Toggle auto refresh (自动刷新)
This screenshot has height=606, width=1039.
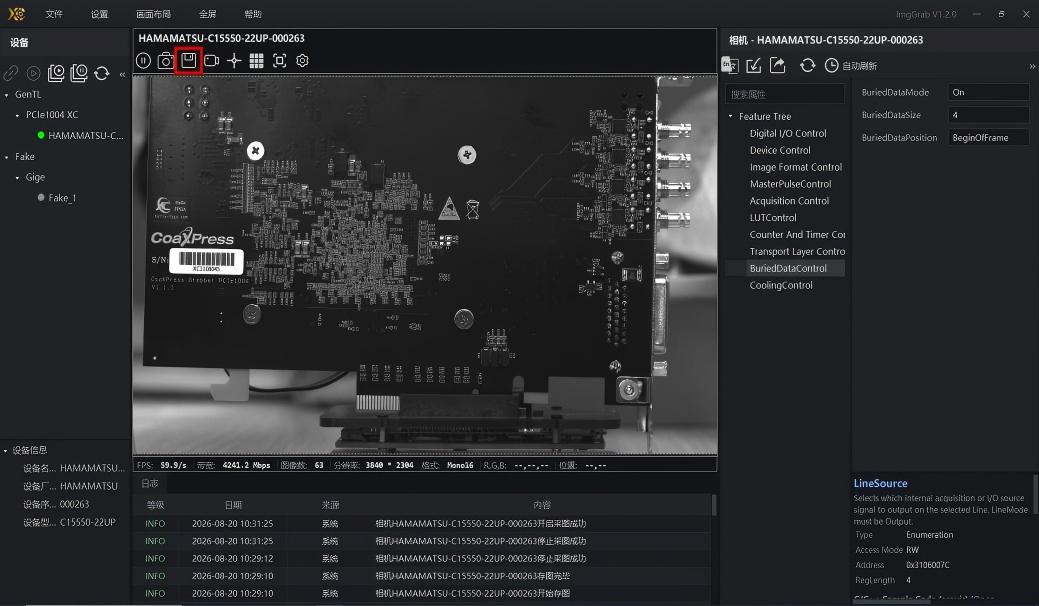(851, 66)
